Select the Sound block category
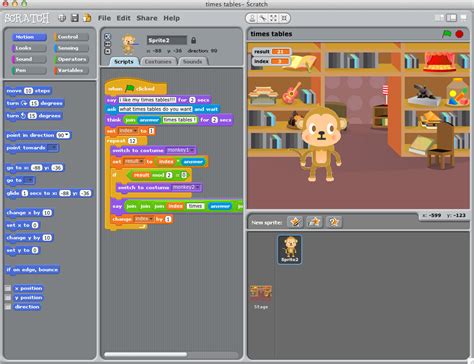Image resolution: width=474 pixels, height=364 pixels. 29,59
